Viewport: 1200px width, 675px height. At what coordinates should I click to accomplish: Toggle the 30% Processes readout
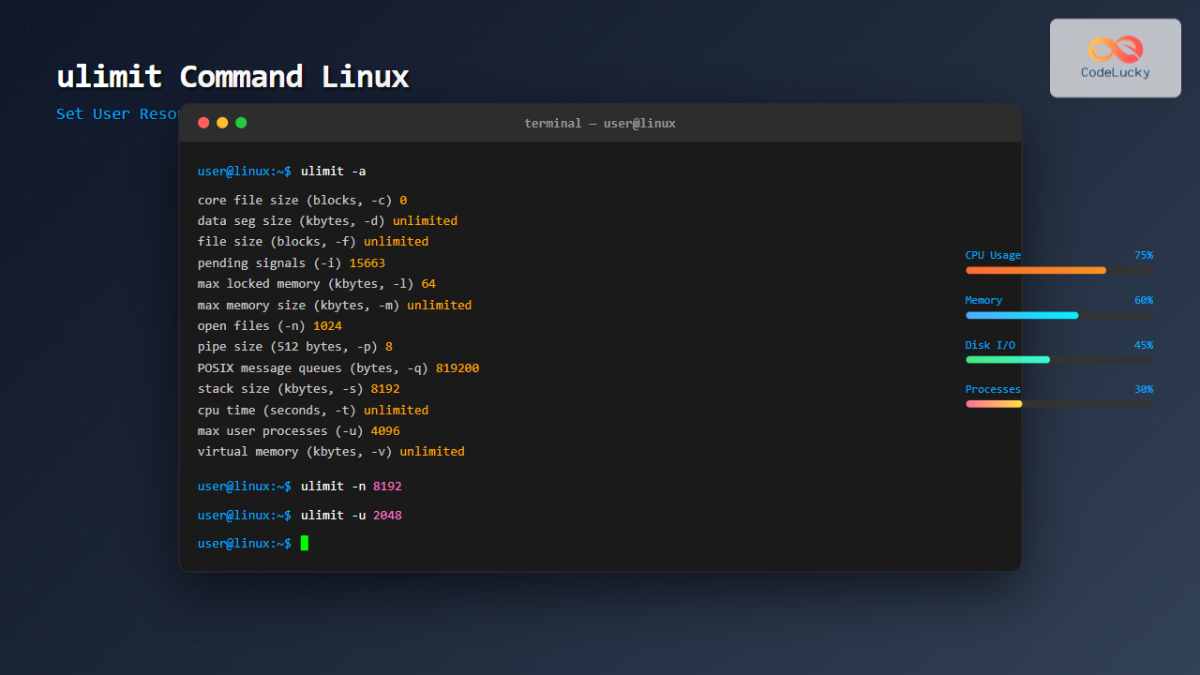pos(1144,389)
